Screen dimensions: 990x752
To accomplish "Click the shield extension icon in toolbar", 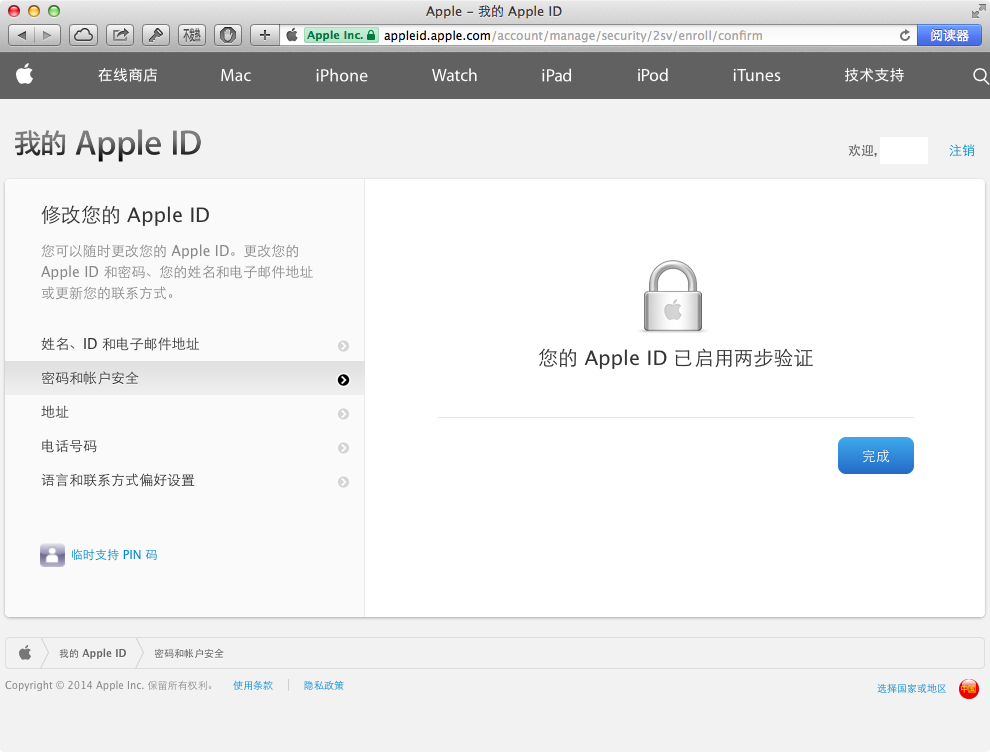I will click(x=228, y=35).
